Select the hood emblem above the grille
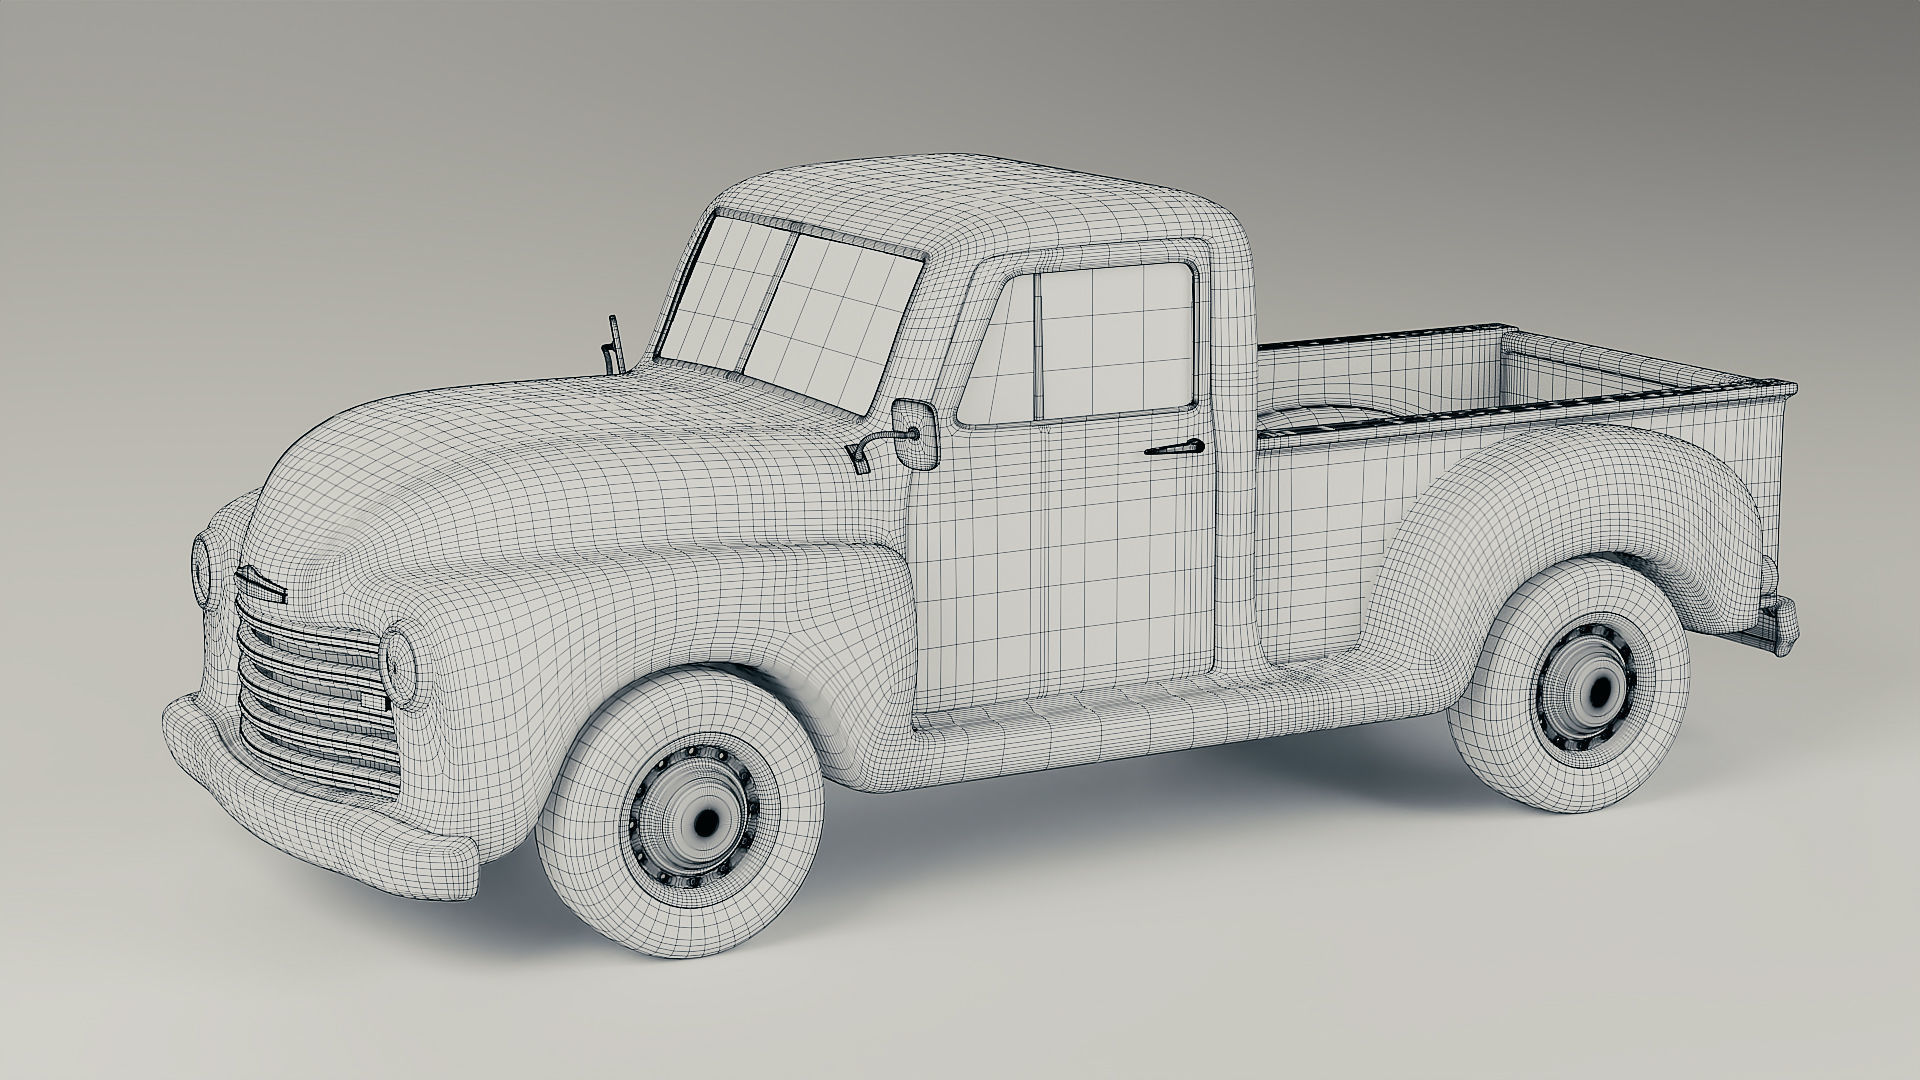This screenshot has height=1080, width=1920. (x=260, y=584)
